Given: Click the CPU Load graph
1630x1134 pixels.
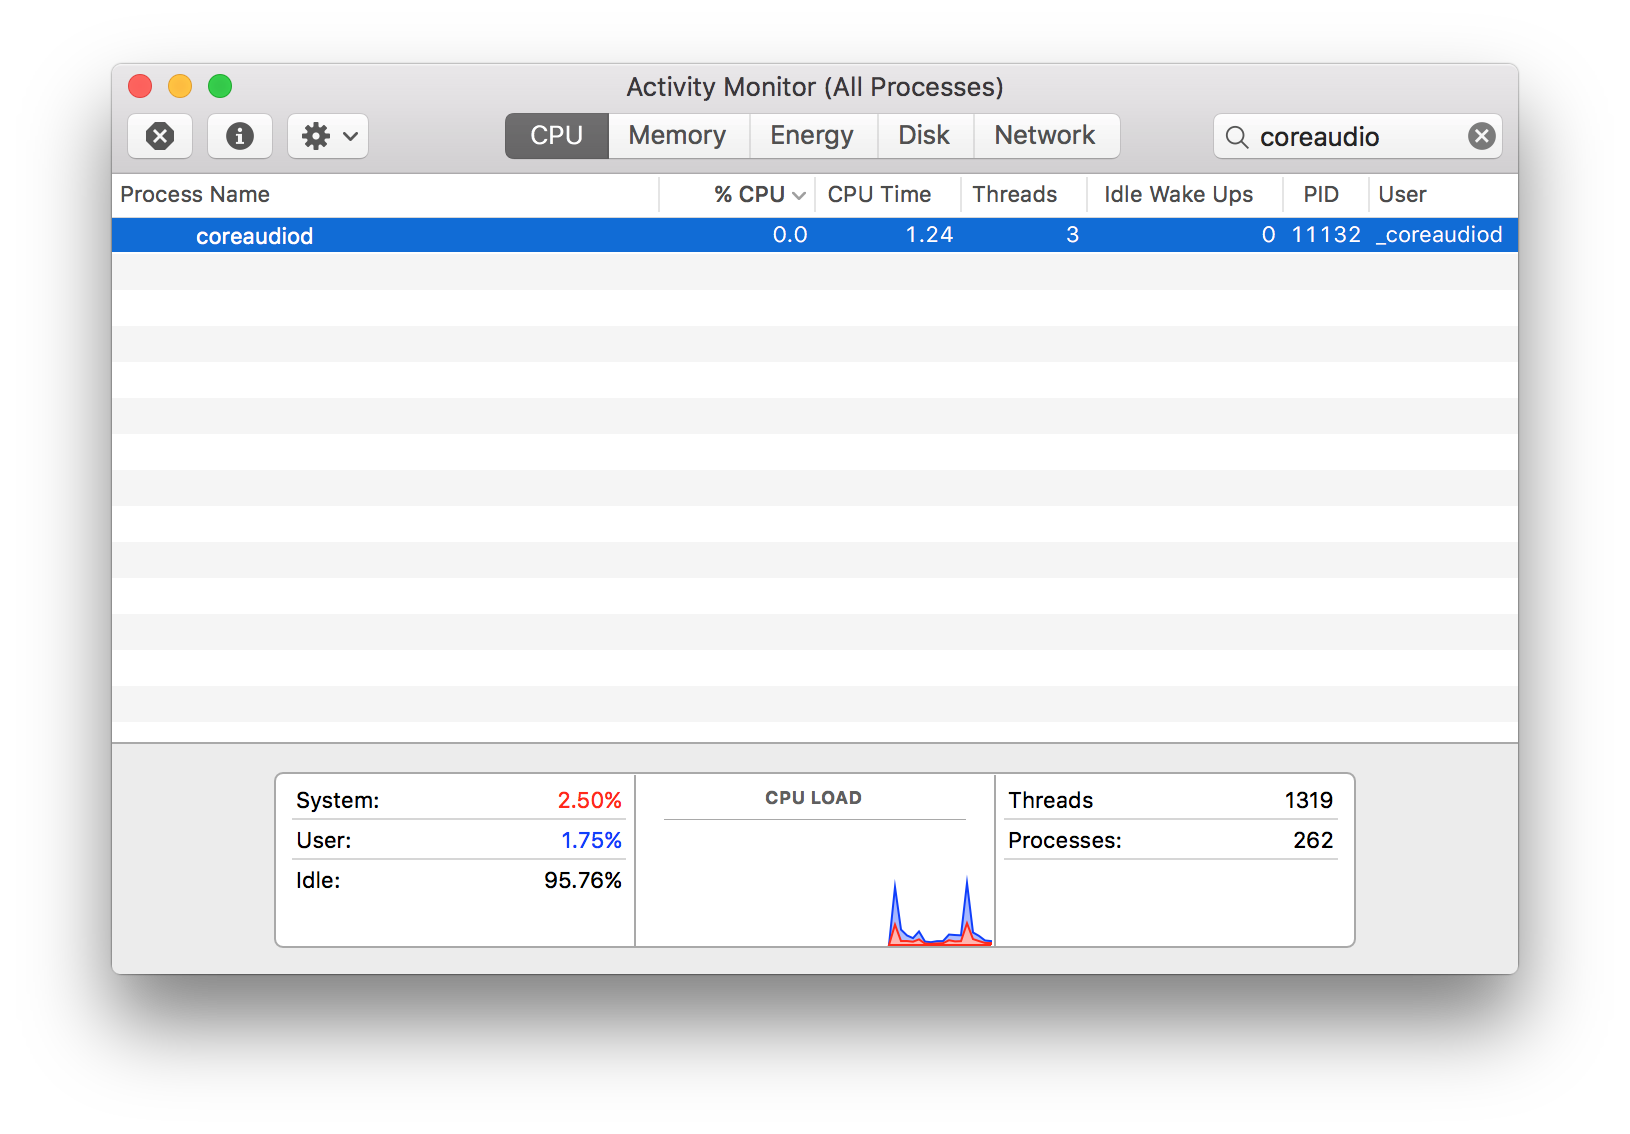Looking at the screenshot, I should click(815, 884).
